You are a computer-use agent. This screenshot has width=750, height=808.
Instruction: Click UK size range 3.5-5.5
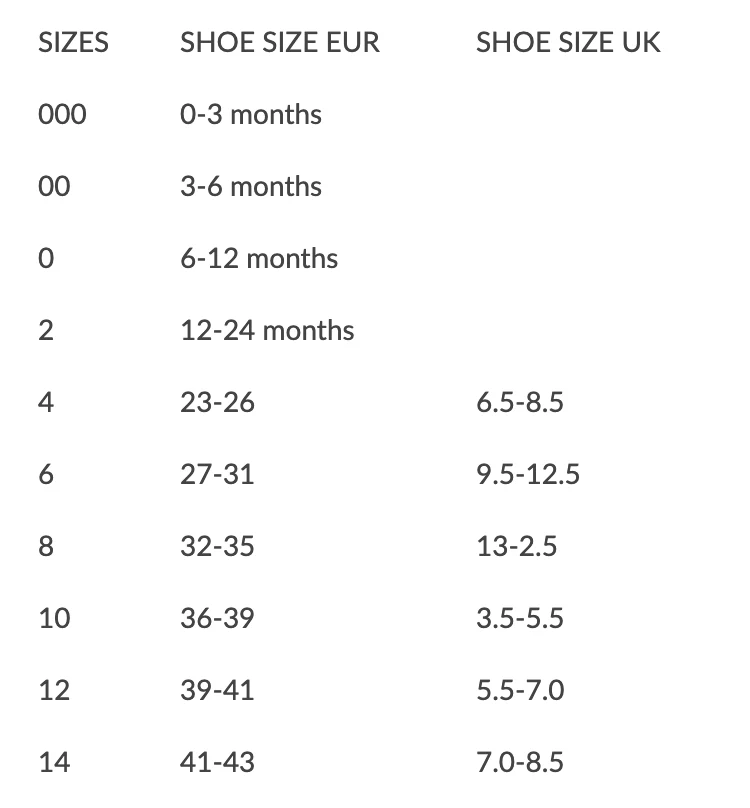click(520, 619)
